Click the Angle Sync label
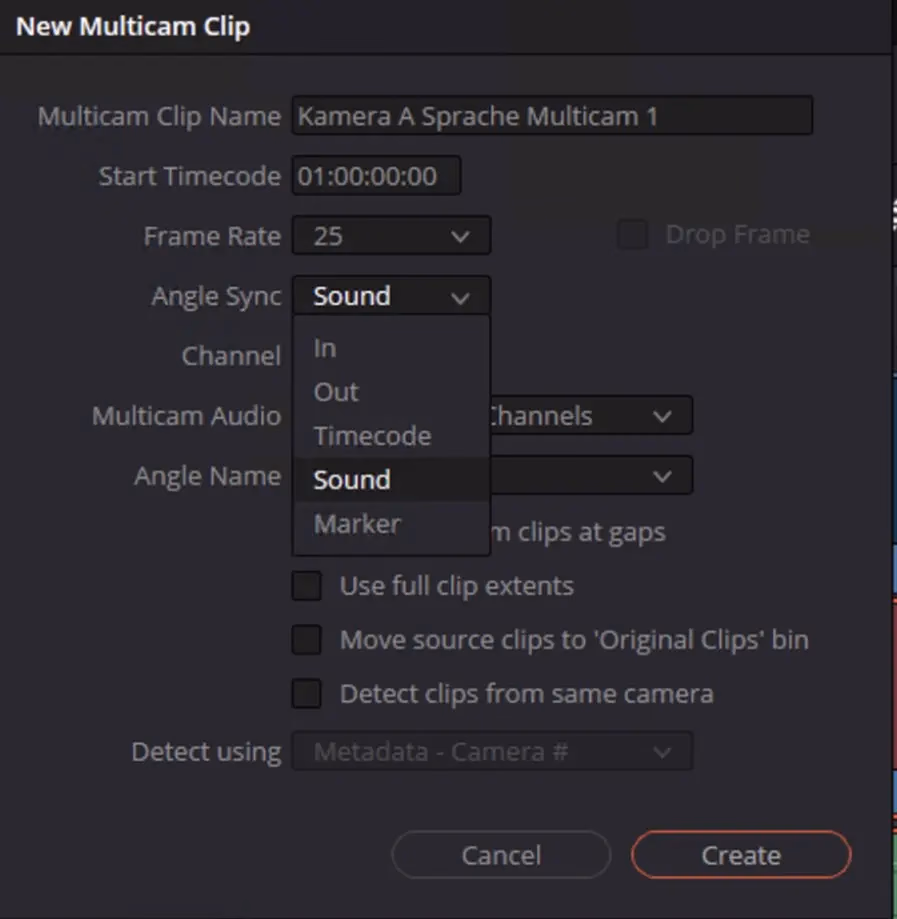Viewport: 897px width, 919px height. [x=217, y=297]
